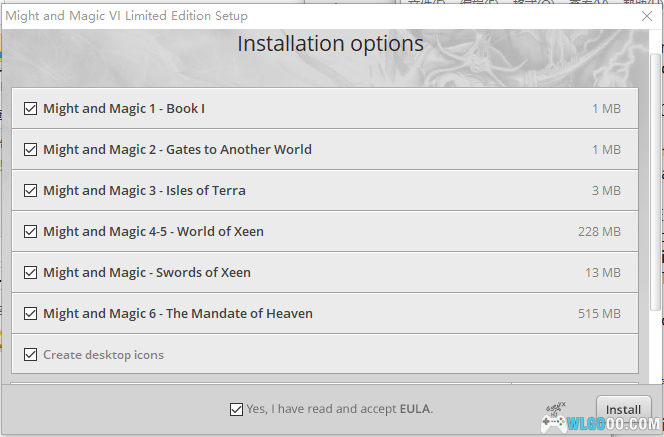664x437 pixels.
Task: Click the 'Yes, I have read and accept' text
Action: pyautogui.click(x=321, y=408)
